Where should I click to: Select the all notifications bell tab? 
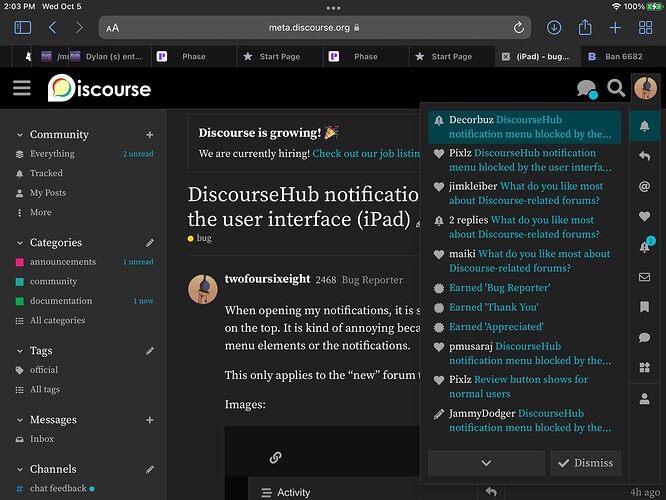(644, 126)
